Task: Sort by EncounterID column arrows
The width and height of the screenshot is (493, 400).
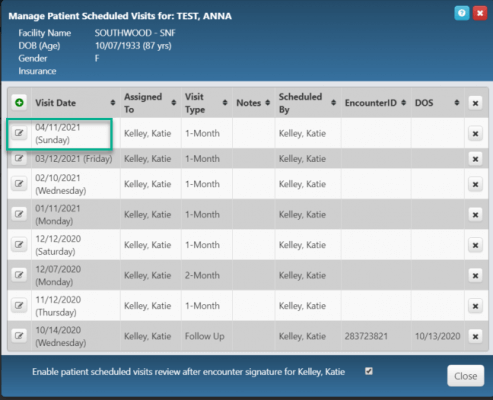Action: point(403,103)
